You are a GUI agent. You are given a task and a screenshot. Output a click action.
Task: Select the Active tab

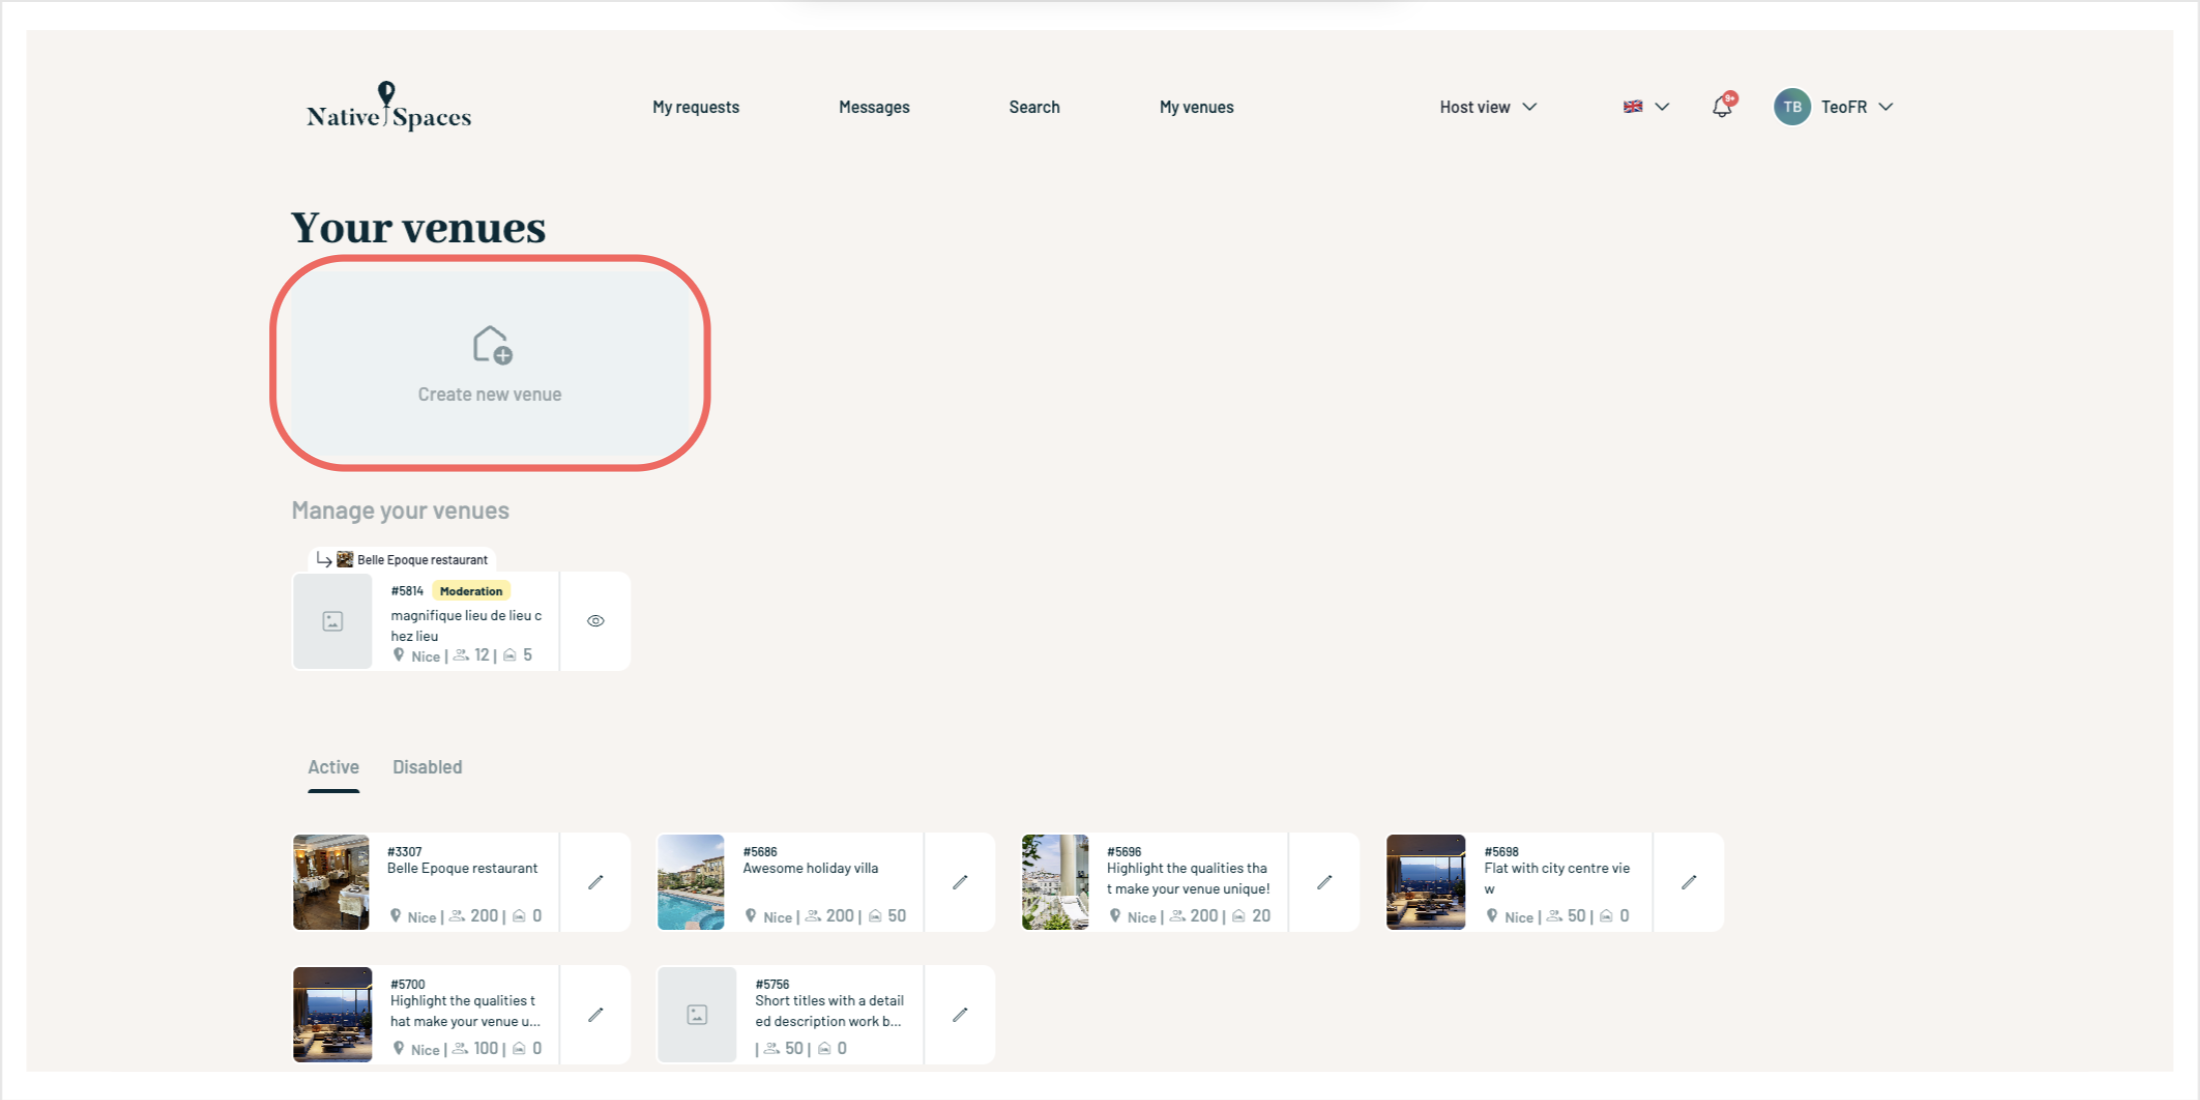(333, 767)
